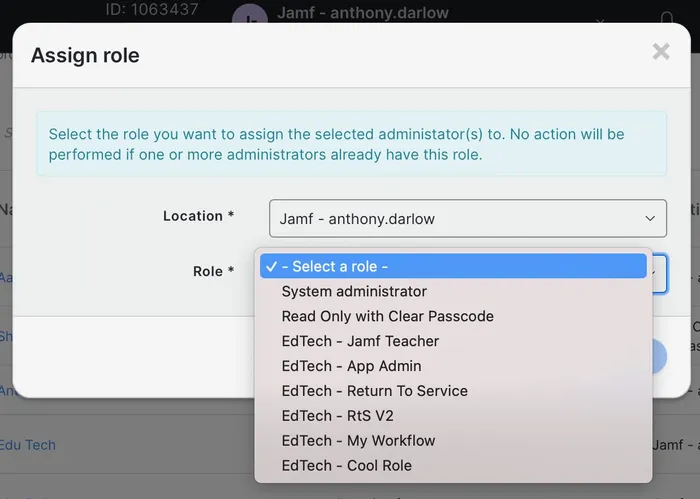Click the notification bell icon in header
The width and height of the screenshot is (700, 499).
[667, 18]
